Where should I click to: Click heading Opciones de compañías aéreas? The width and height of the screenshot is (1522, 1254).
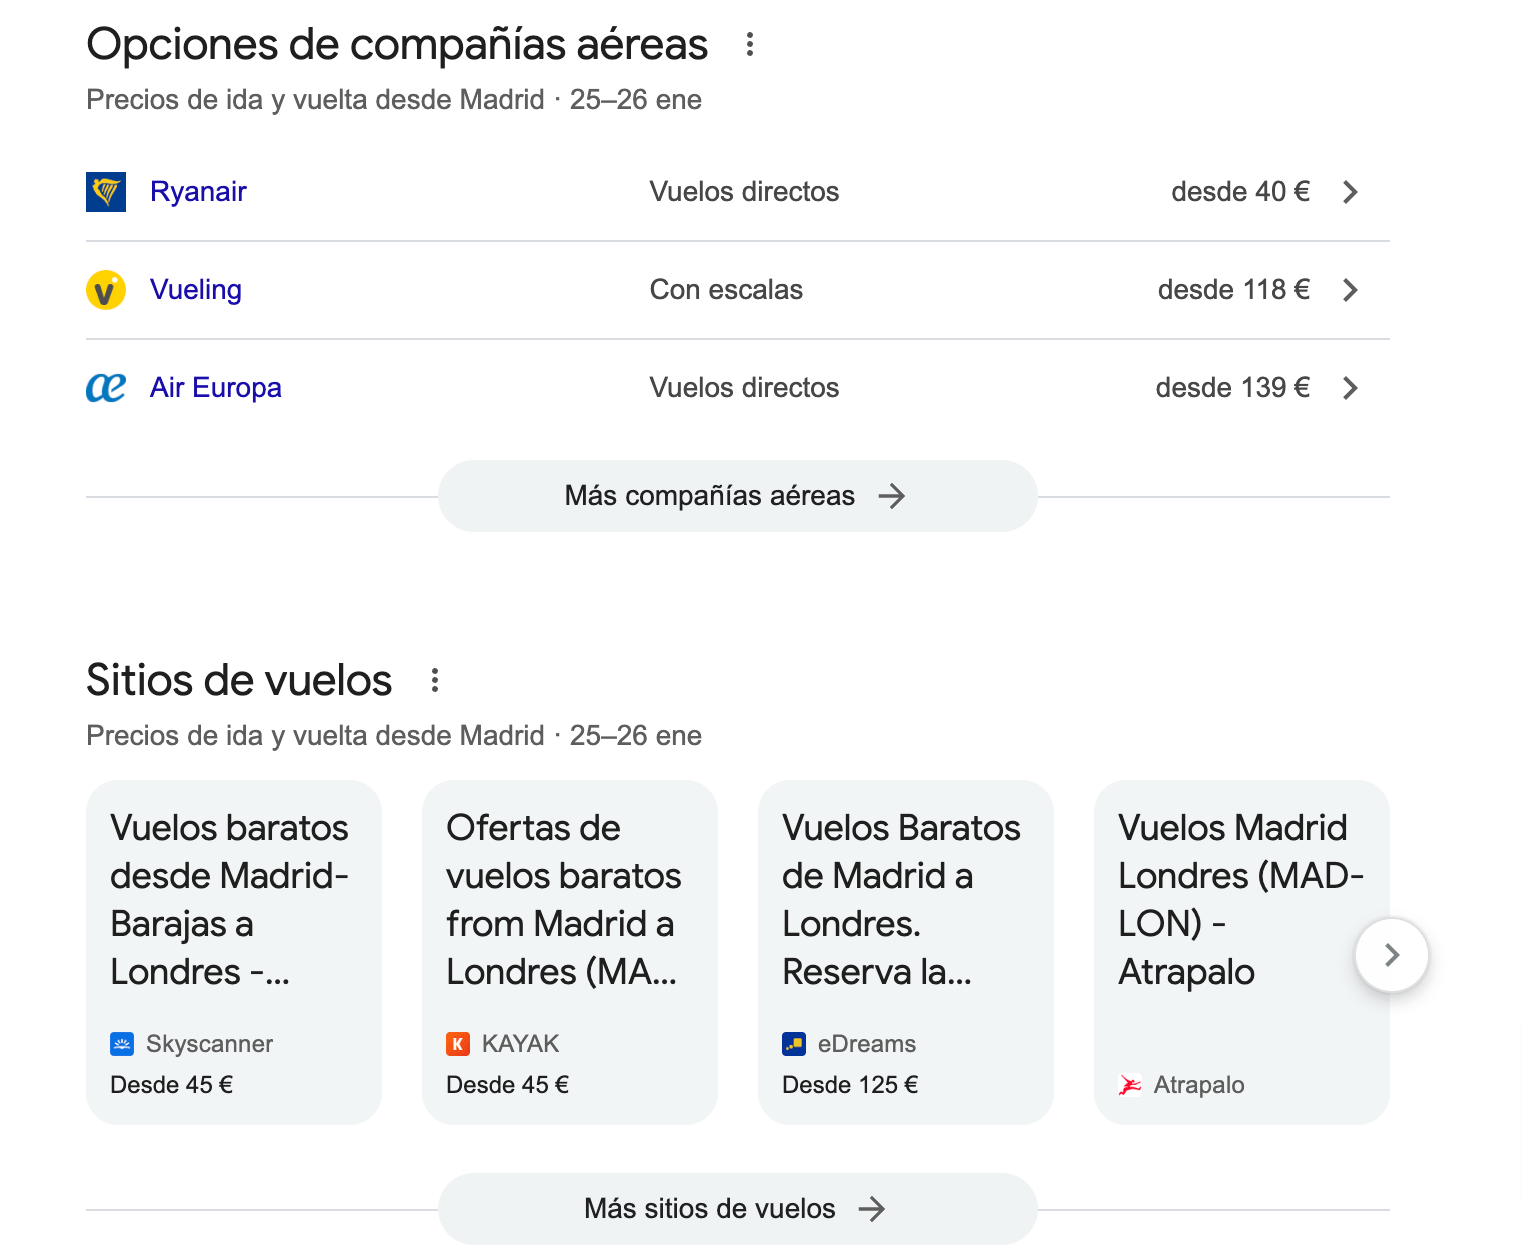[x=397, y=45]
